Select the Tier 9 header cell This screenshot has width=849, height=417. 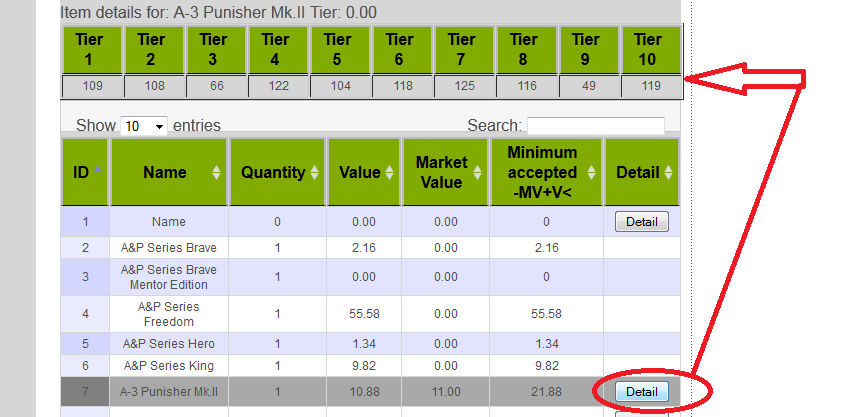pyautogui.click(x=588, y=50)
